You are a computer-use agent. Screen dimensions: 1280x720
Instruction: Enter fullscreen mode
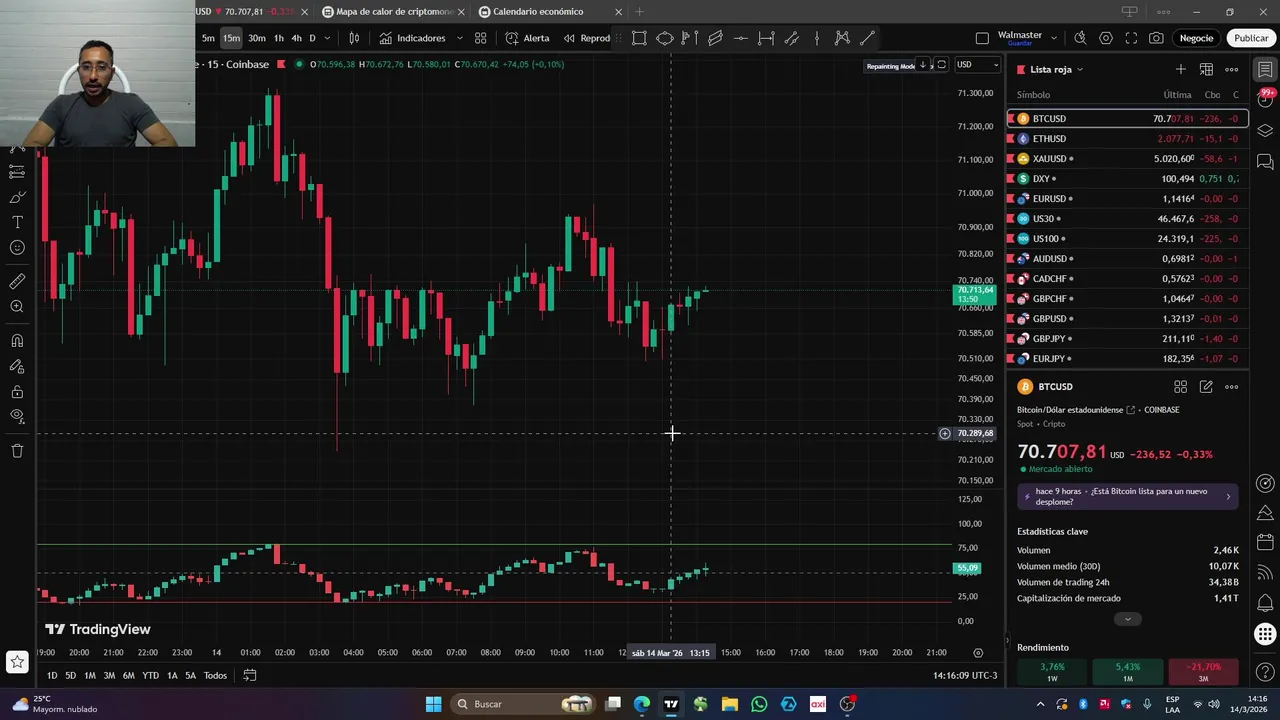tap(1131, 38)
